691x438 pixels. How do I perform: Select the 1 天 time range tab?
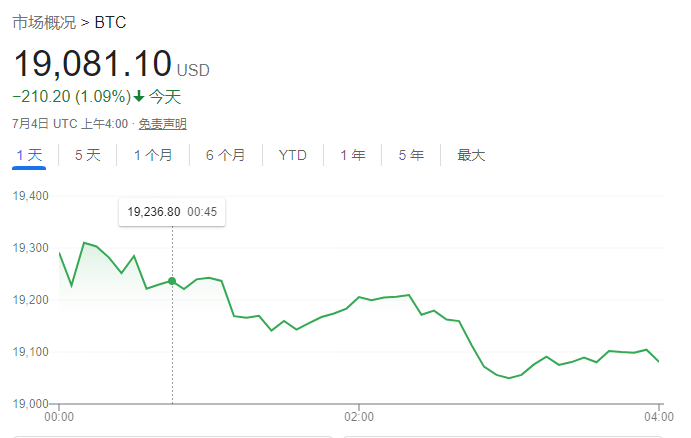29,155
